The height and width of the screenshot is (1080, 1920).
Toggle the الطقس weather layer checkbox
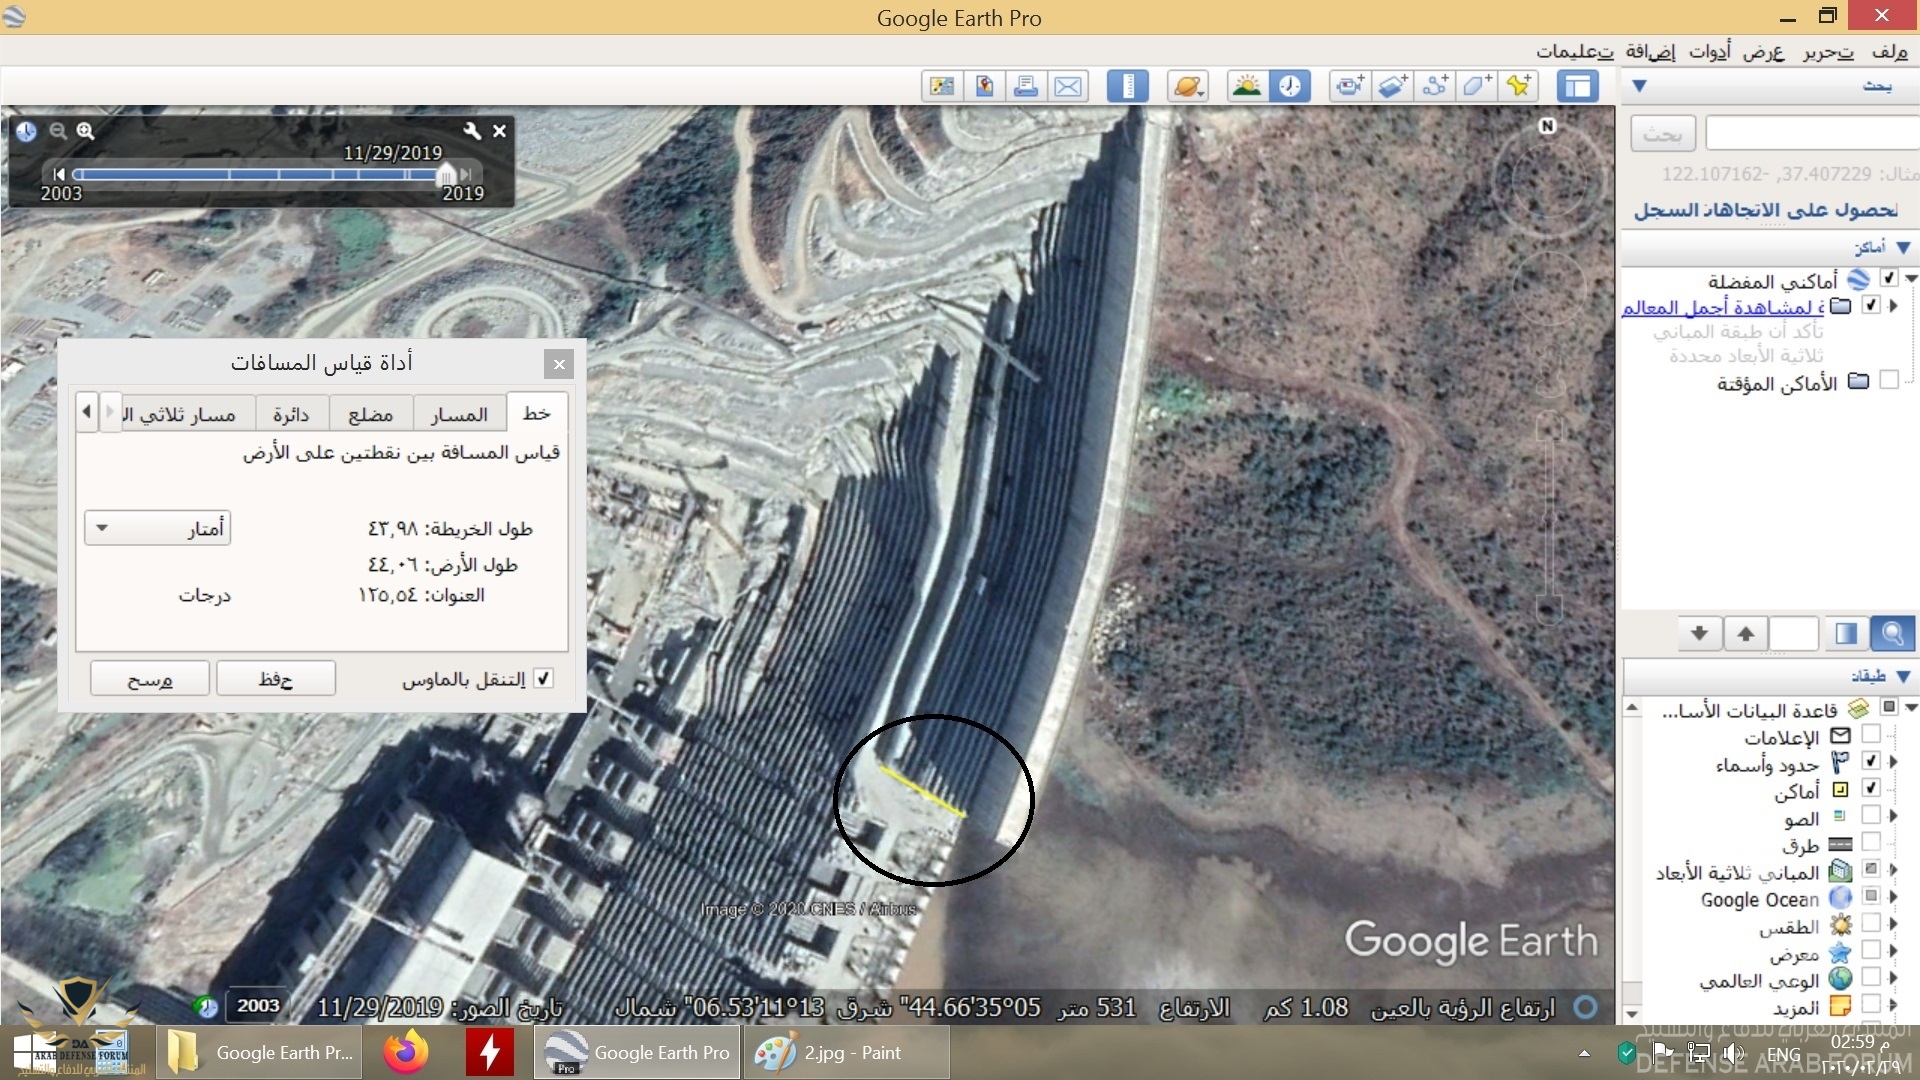point(1871,923)
